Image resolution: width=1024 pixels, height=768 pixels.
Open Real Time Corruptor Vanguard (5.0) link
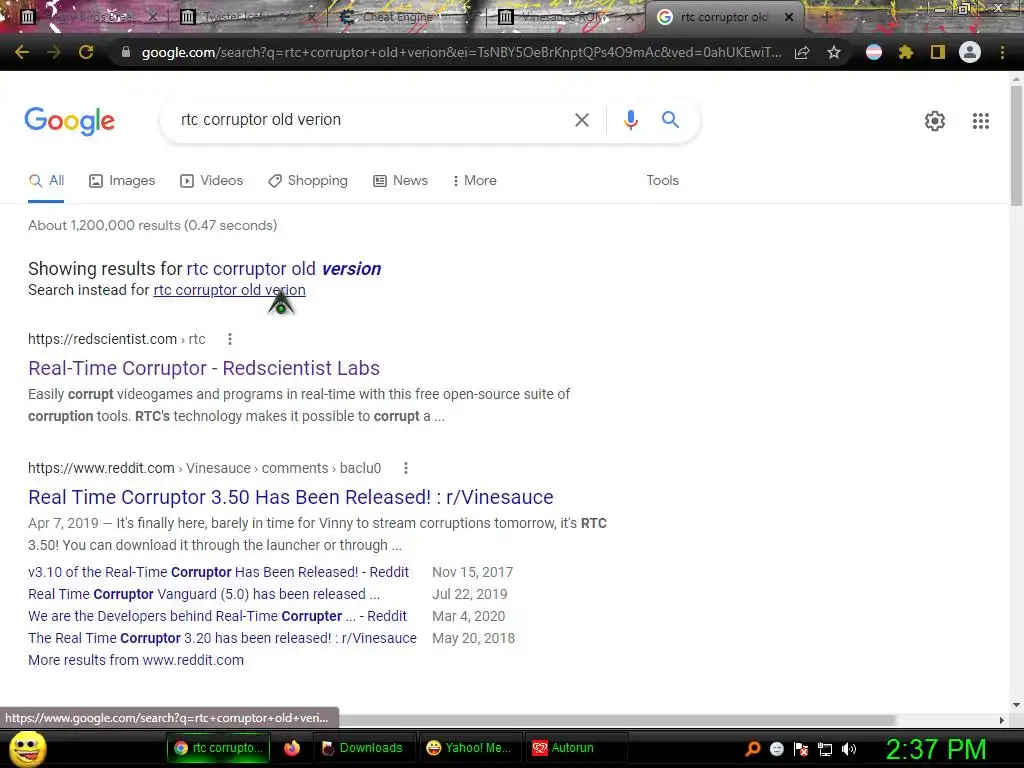tap(204, 594)
